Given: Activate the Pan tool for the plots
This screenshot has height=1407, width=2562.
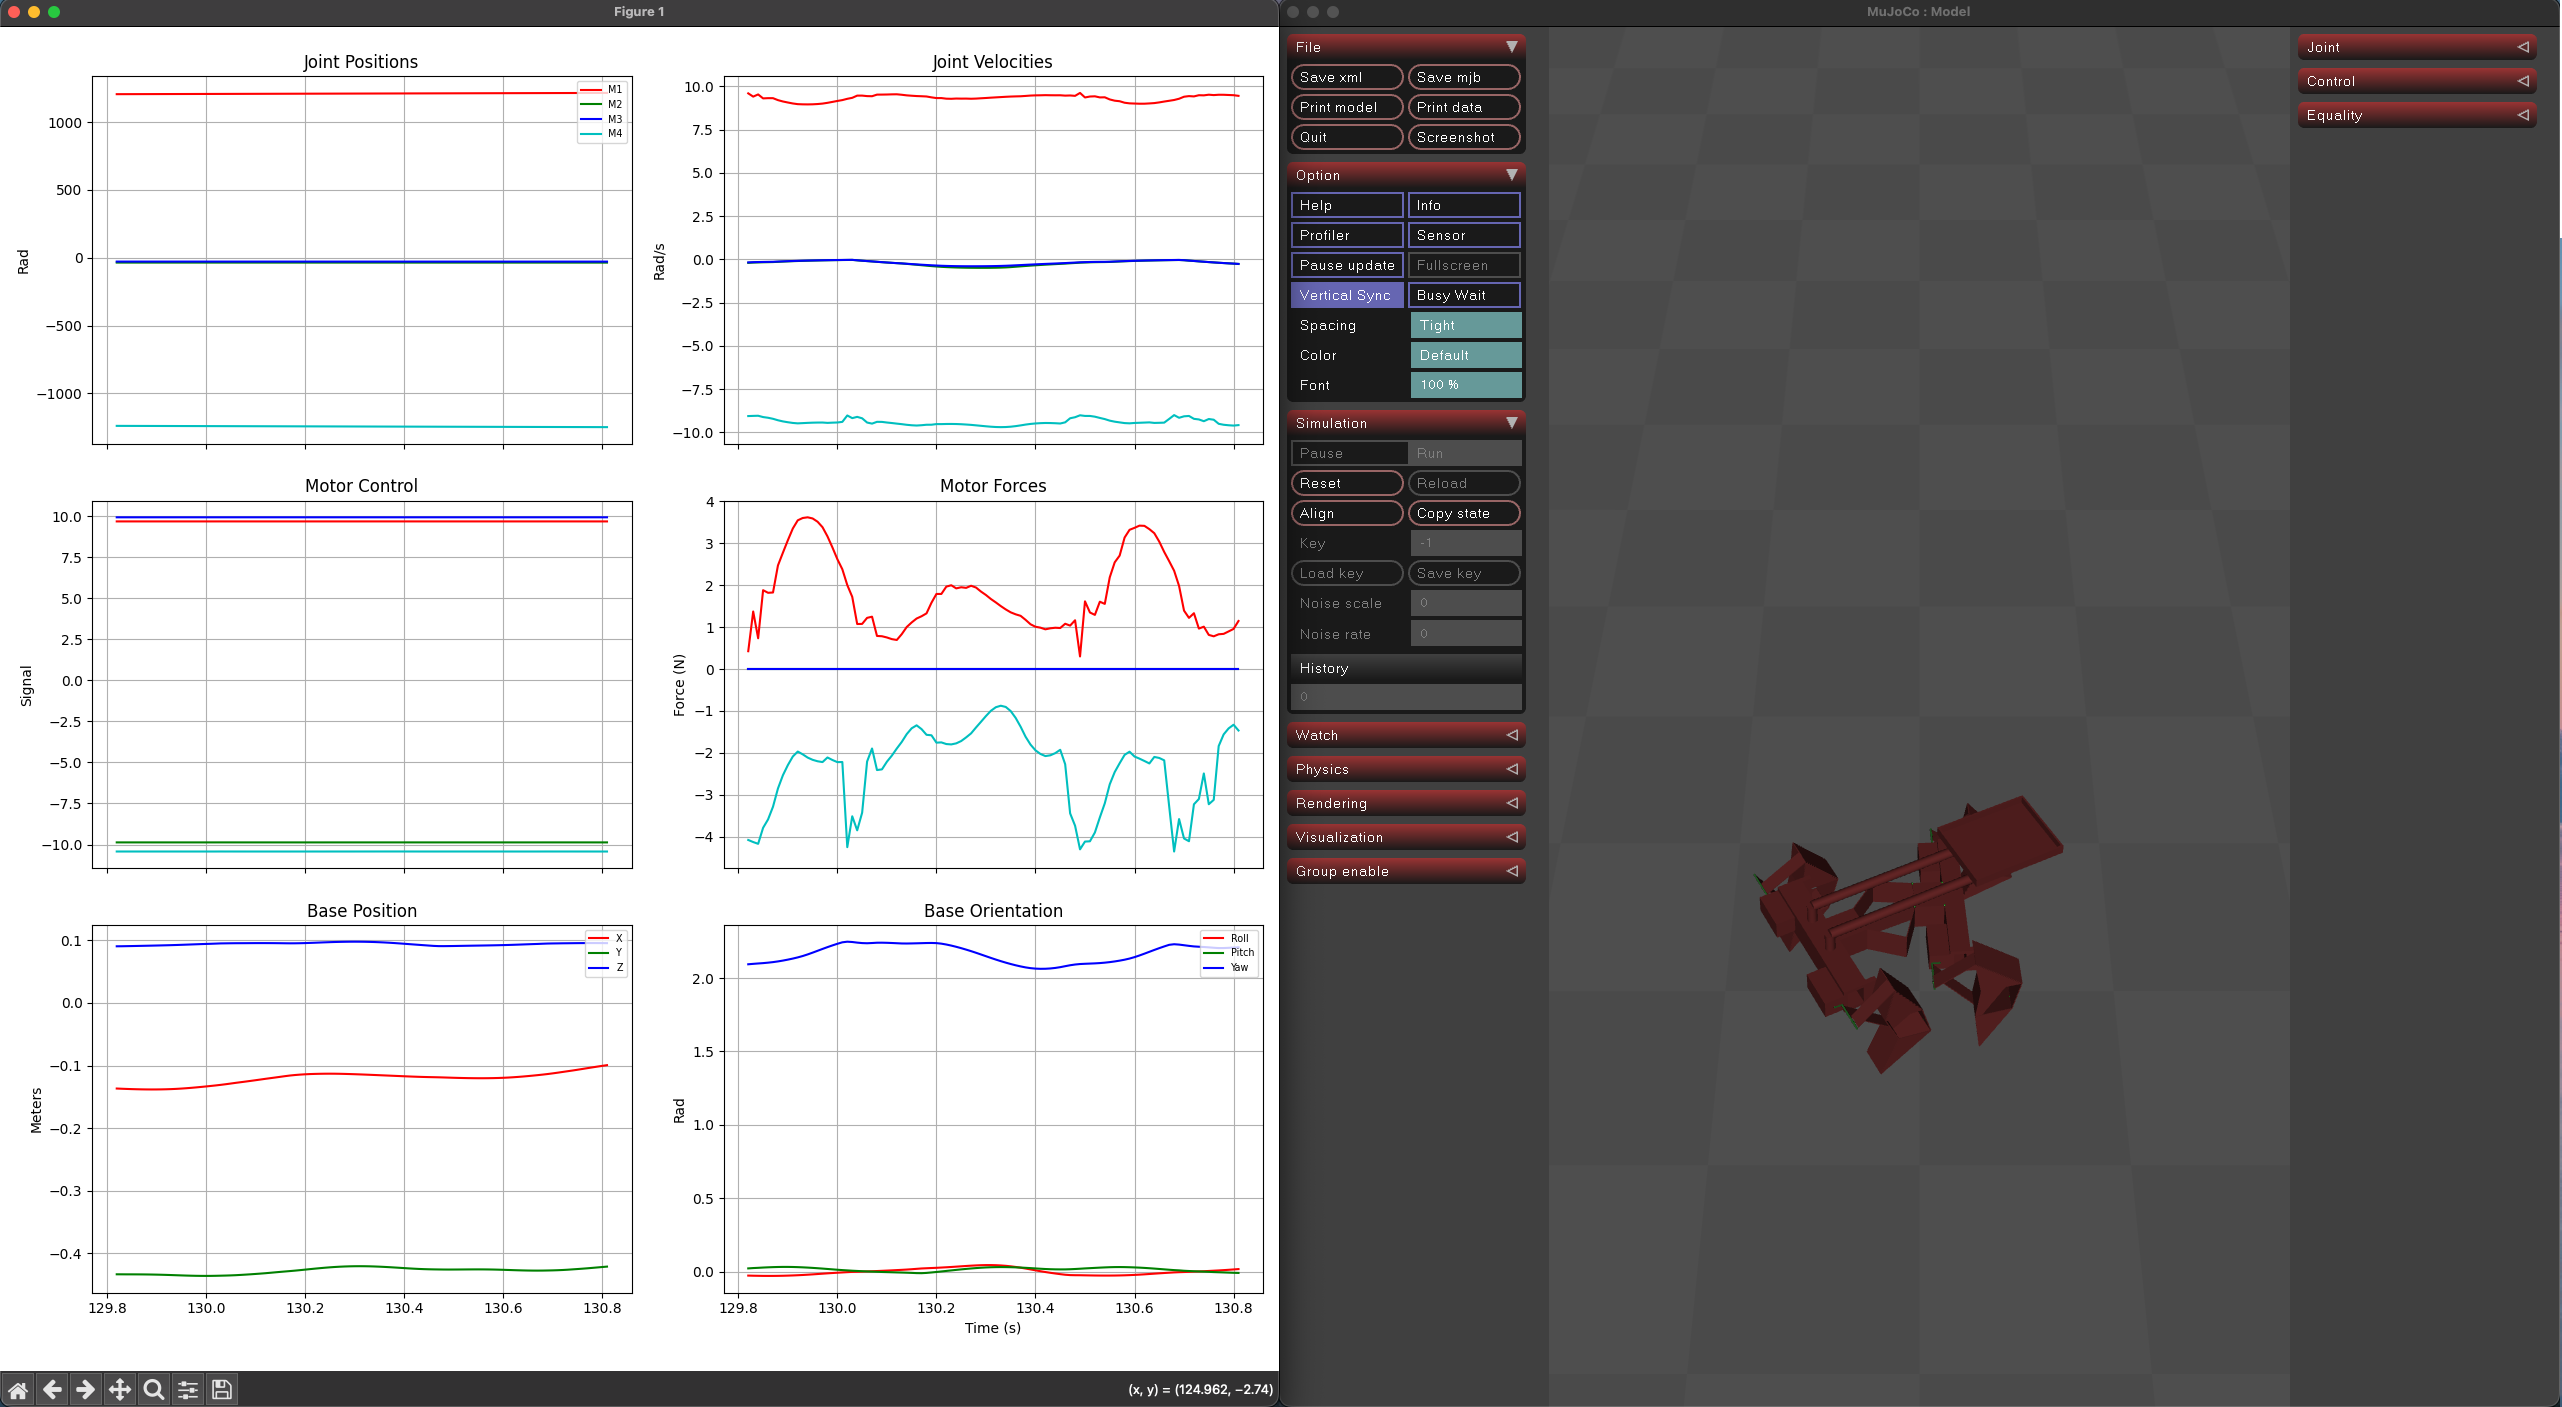Looking at the screenshot, I should pos(119,1389).
